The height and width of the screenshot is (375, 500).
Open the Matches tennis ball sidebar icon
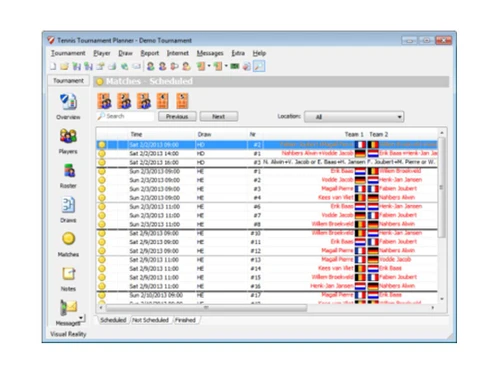click(x=68, y=239)
